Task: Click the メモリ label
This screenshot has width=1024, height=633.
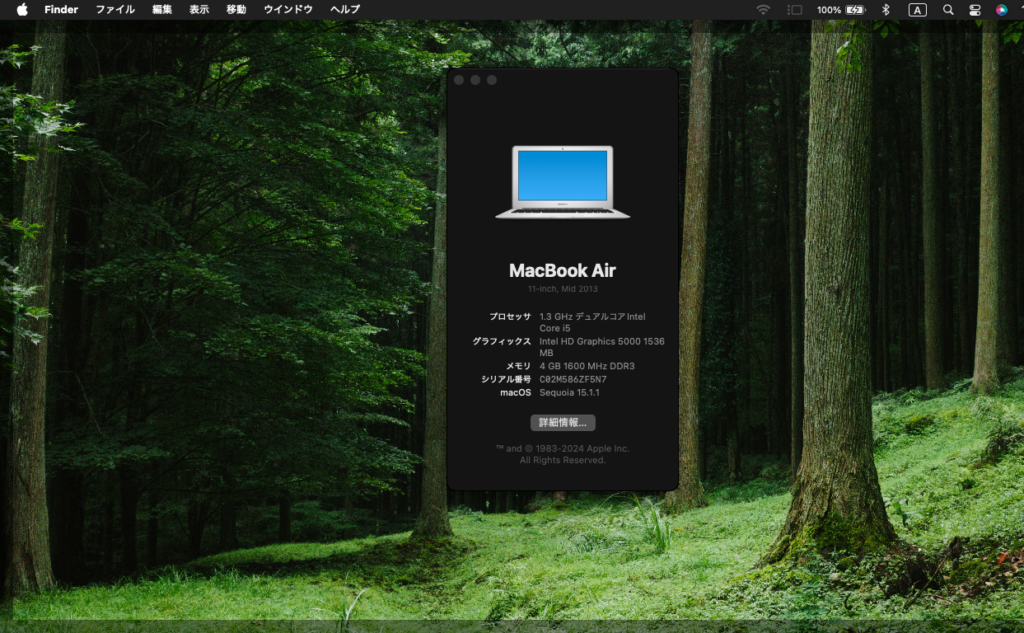Action: click(x=518, y=366)
